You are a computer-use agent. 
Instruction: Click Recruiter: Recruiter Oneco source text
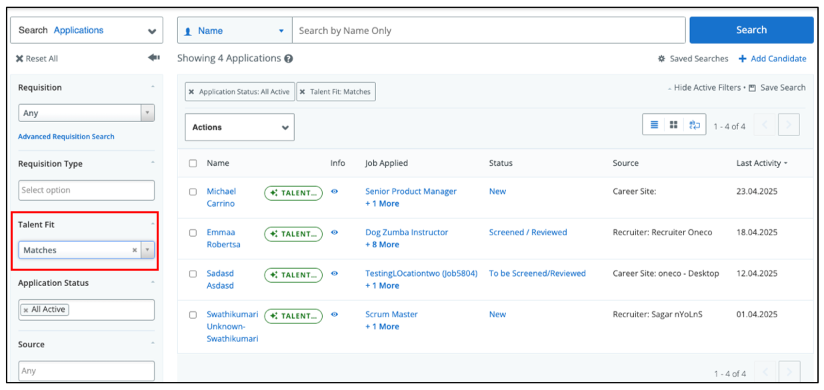pyautogui.click(x=663, y=232)
